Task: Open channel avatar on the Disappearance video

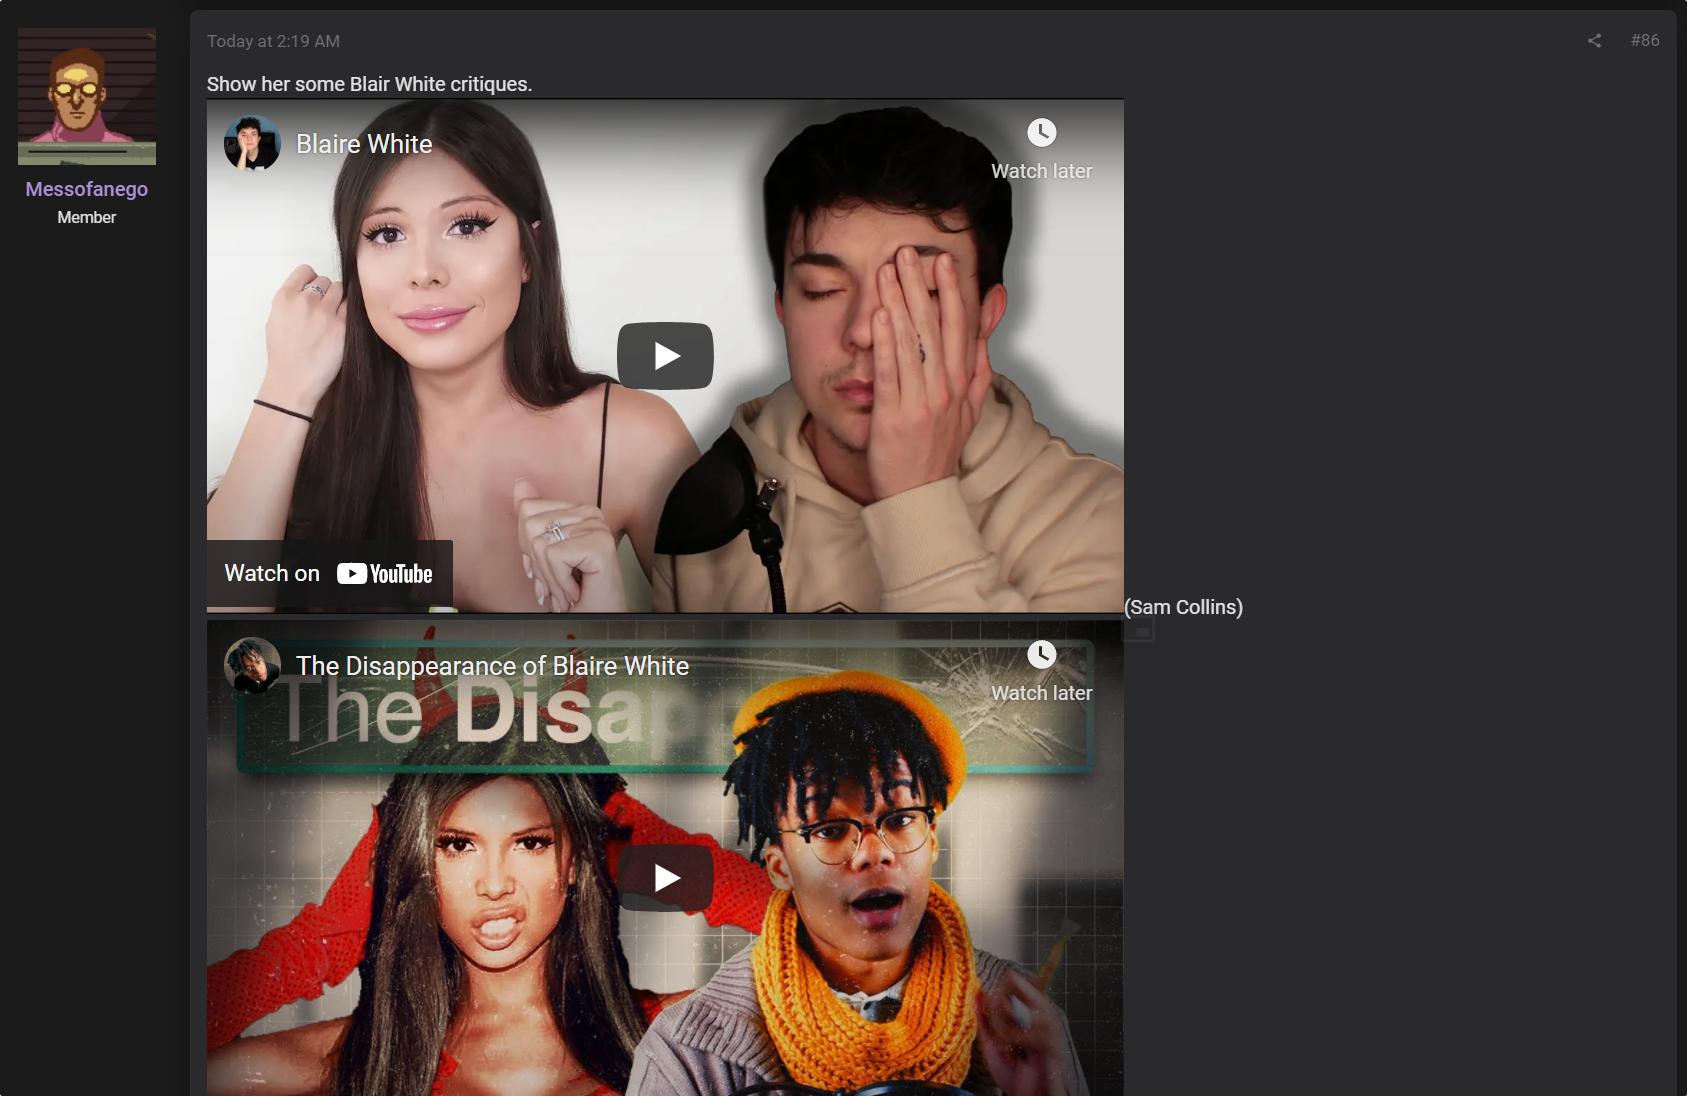Action: (252, 666)
